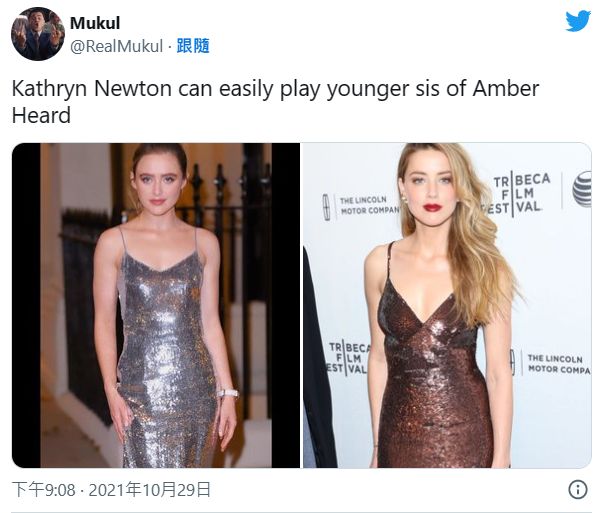Click the partial Tribeca logo near dark suit
The width and height of the screenshot is (607, 513).
pos(346,358)
